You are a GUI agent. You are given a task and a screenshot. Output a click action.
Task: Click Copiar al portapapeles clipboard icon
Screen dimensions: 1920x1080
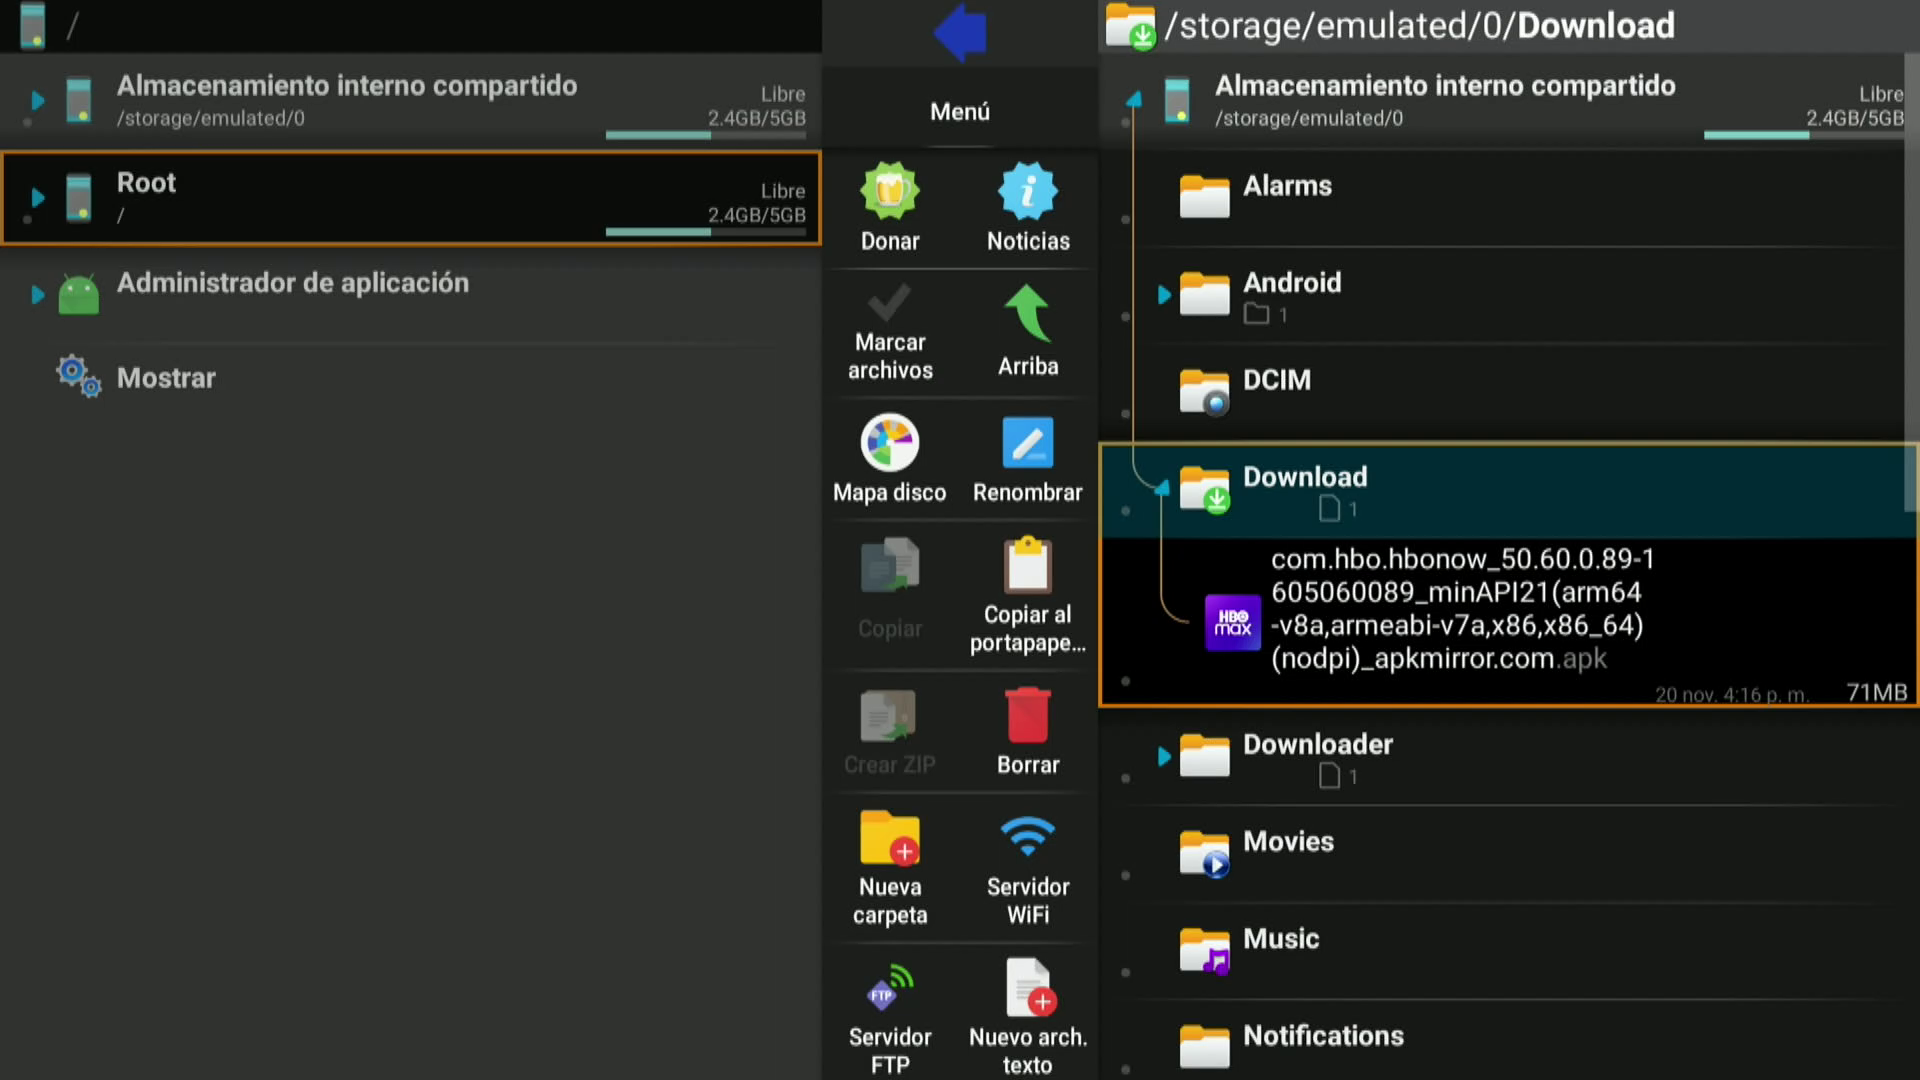1027,566
